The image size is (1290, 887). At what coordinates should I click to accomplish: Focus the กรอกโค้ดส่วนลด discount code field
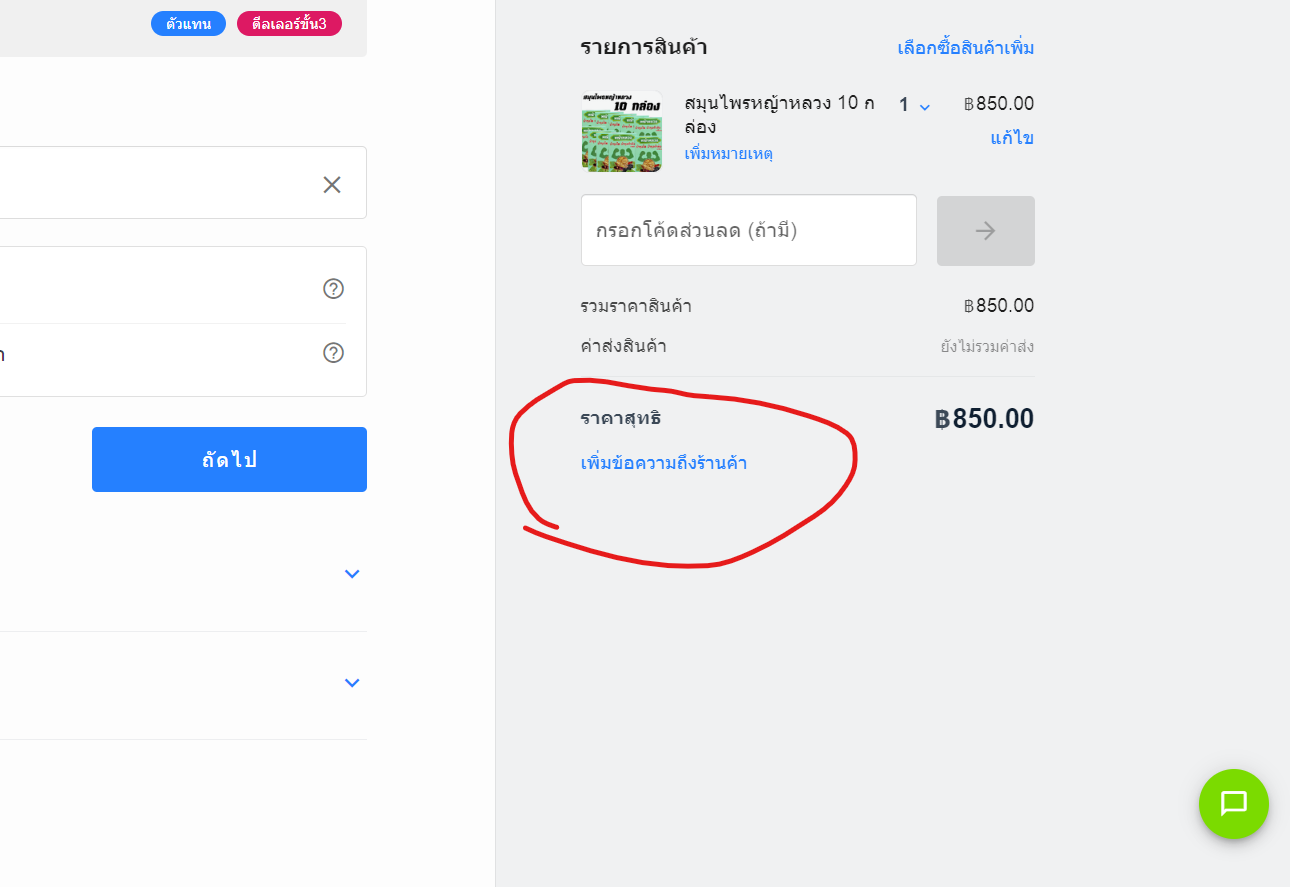tap(749, 230)
